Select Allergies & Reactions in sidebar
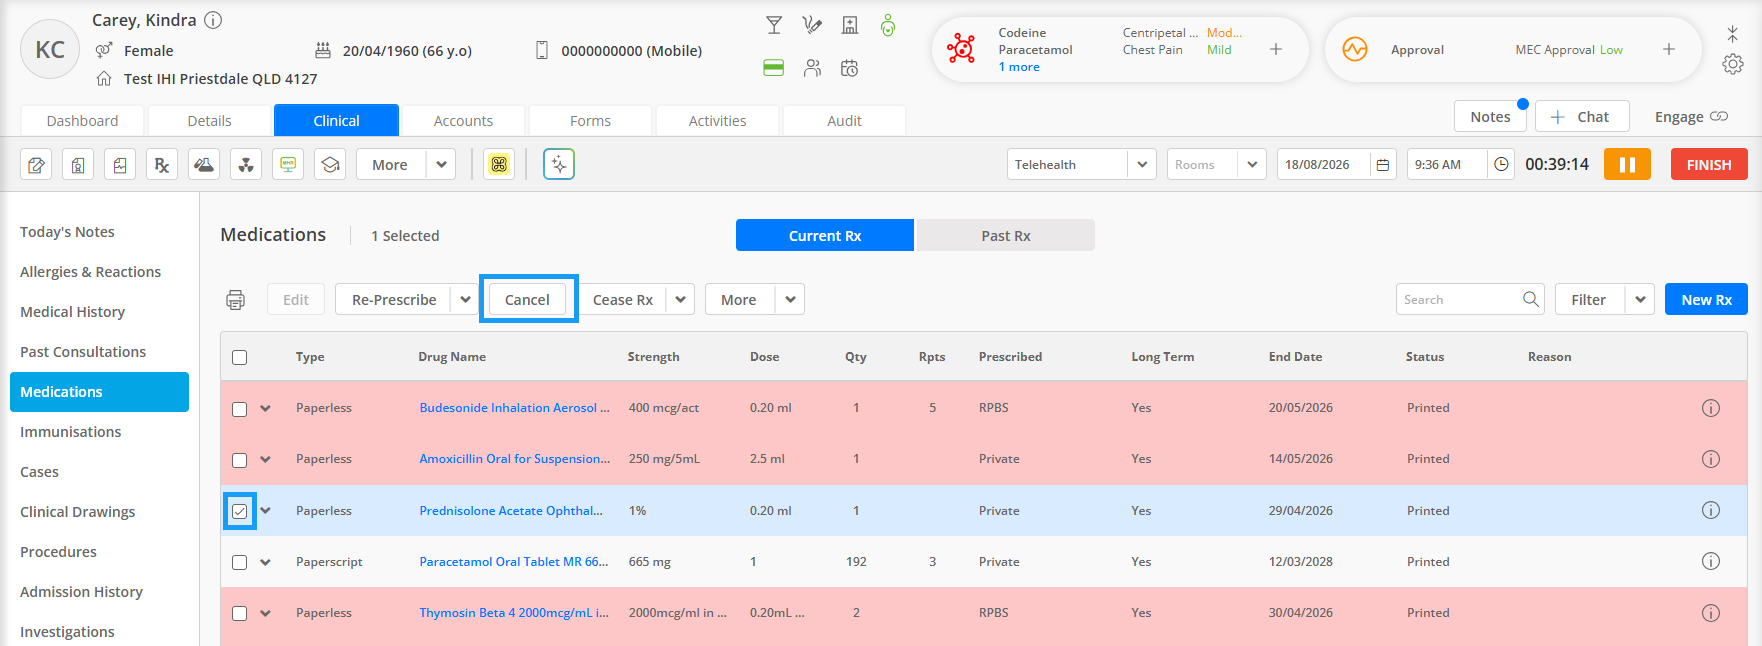This screenshot has height=646, width=1762. point(90,272)
